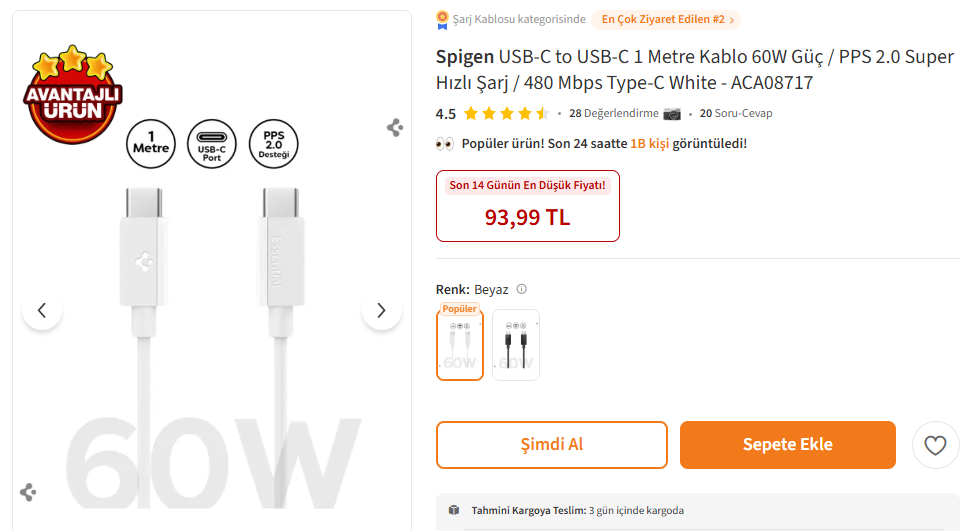Click the eyes emoji beside Popüler ürün
This screenshot has width=972, height=531.
[445, 143]
